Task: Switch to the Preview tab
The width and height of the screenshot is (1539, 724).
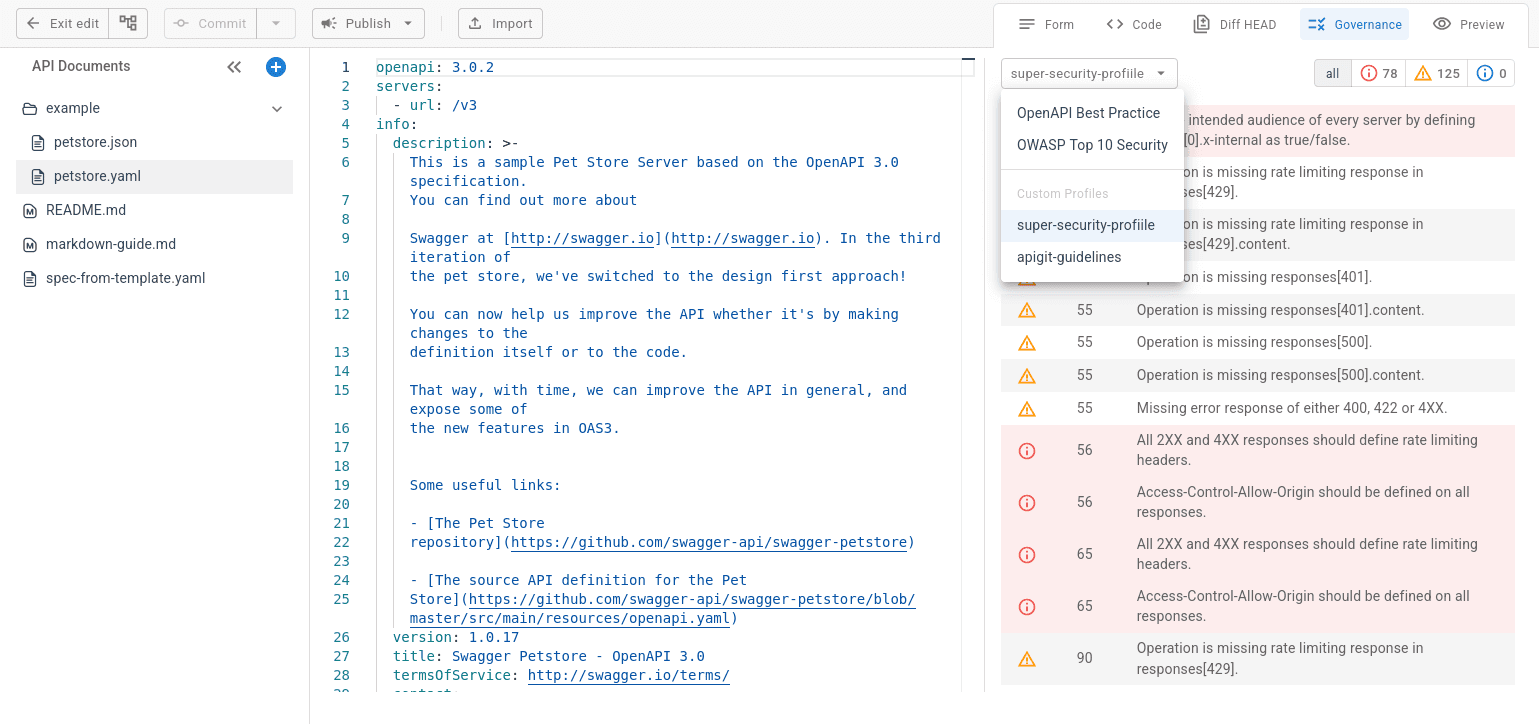Action: [1468, 24]
